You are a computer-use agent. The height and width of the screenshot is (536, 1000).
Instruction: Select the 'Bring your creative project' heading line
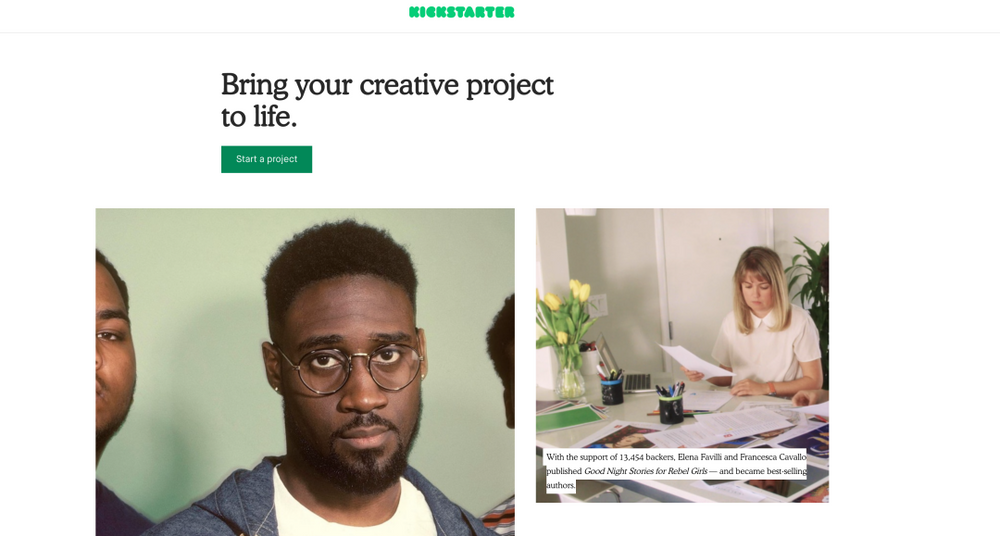(x=387, y=85)
